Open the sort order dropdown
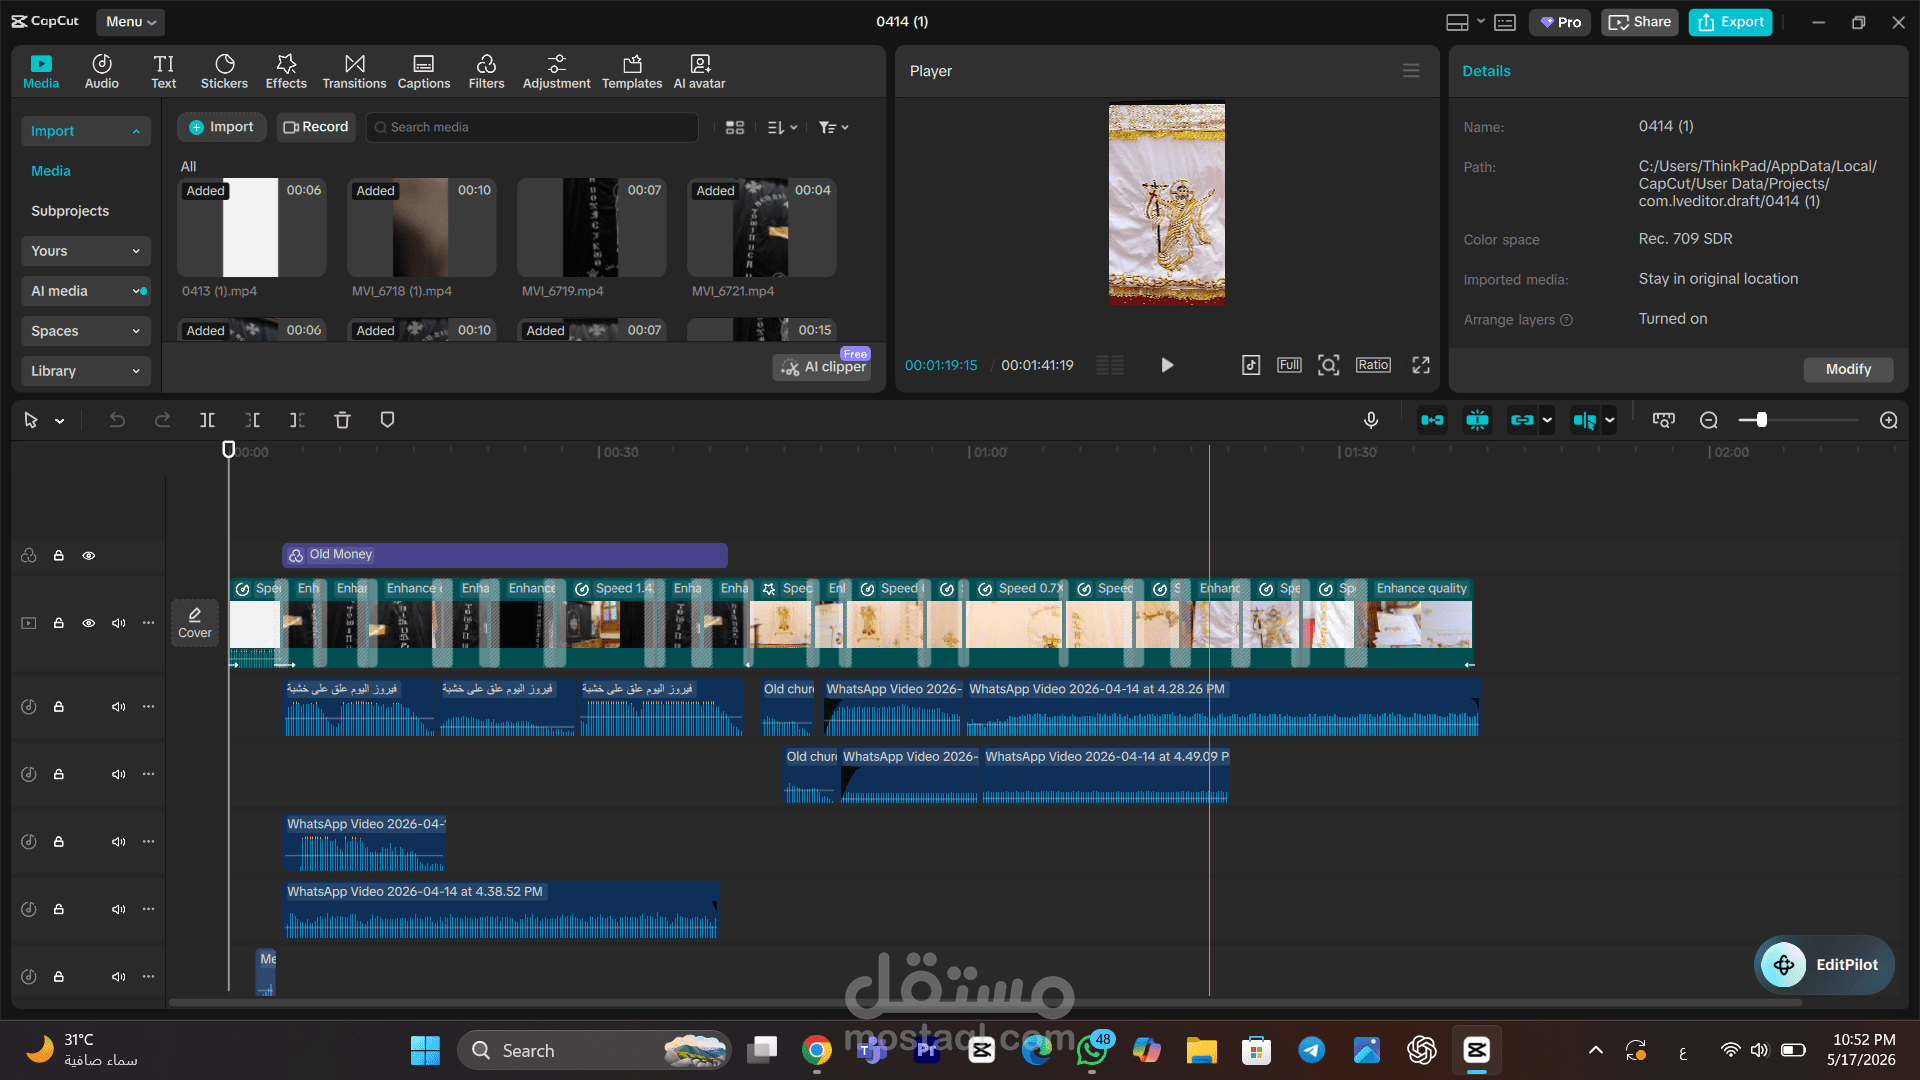The width and height of the screenshot is (1920, 1080). (782, 127)
